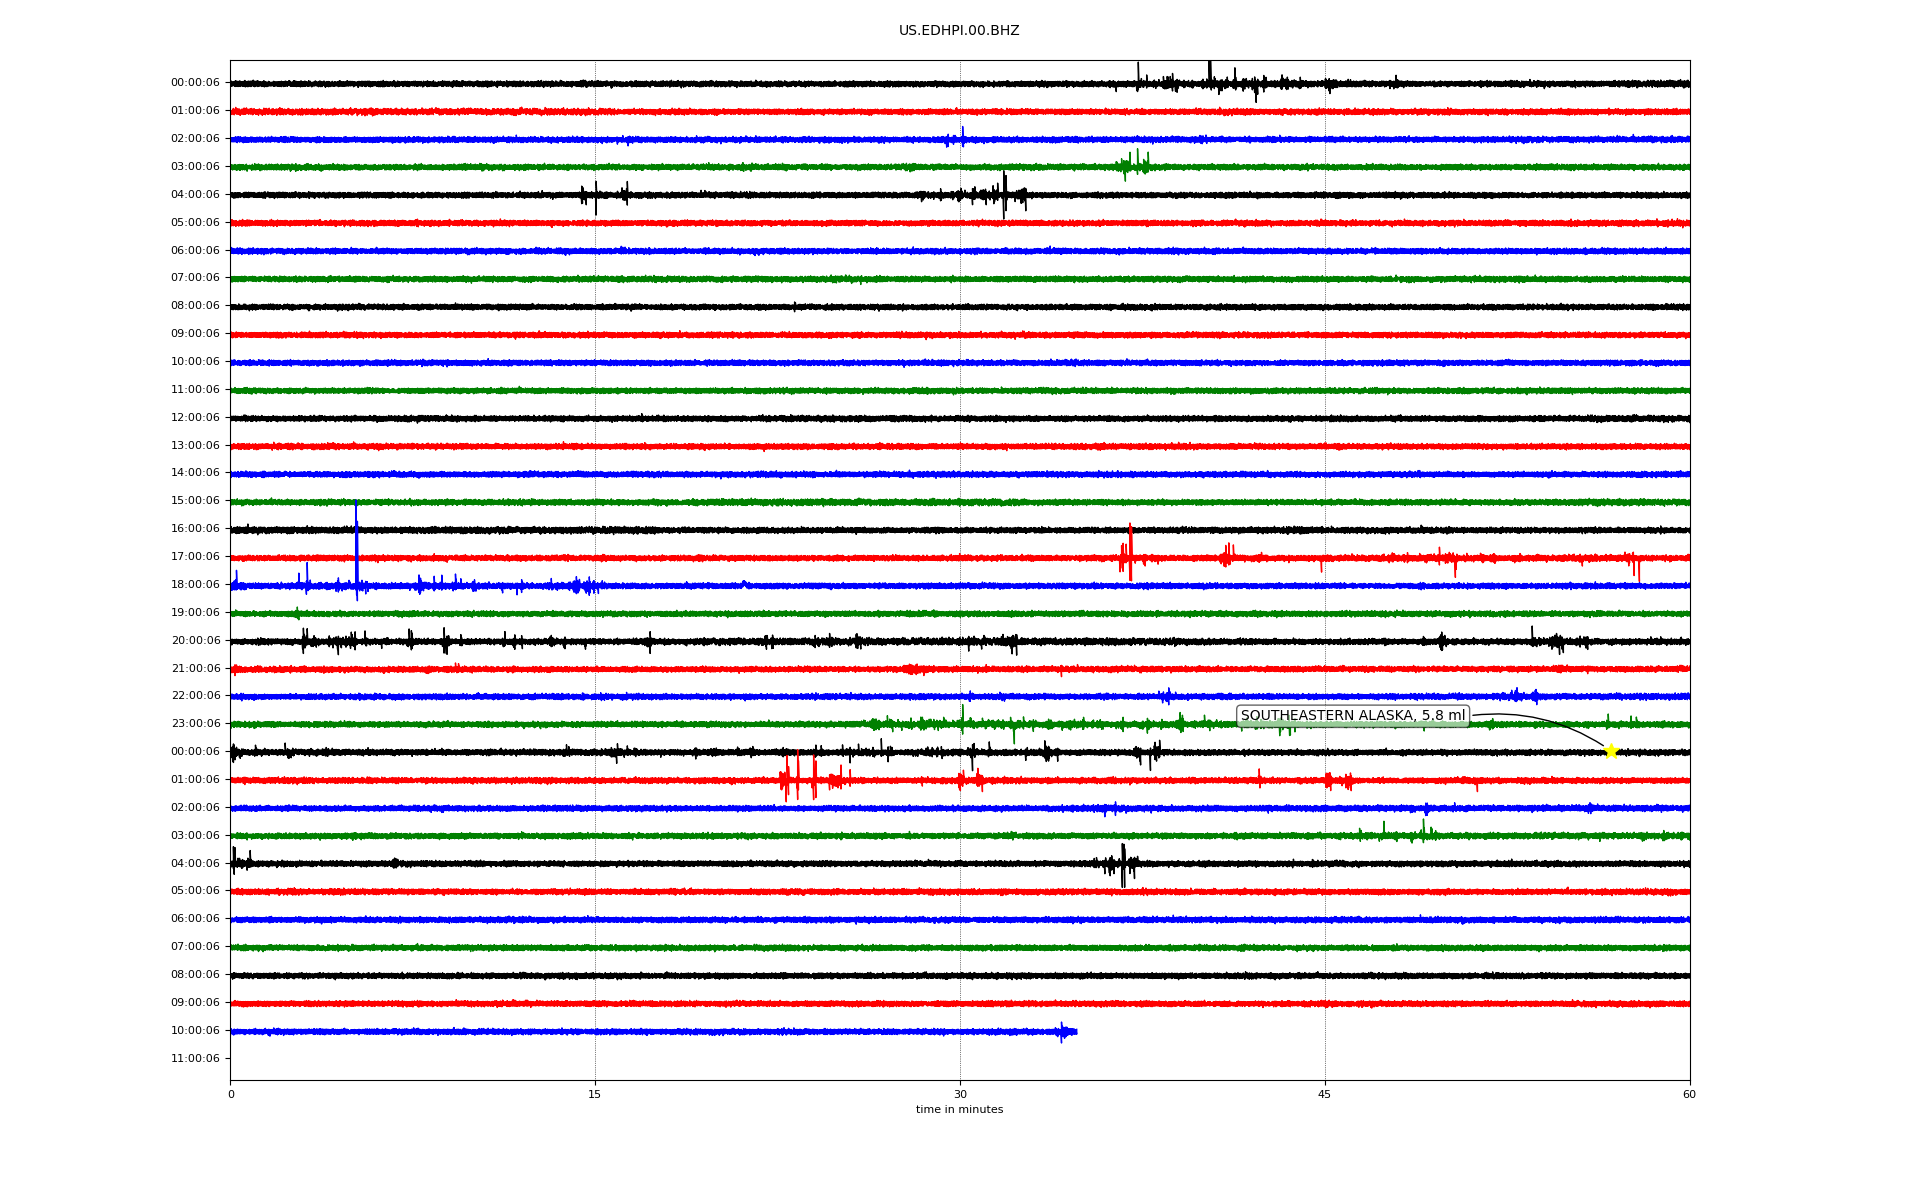
Task: Click the 60 minute x-axis tick label
Action: click(x=1689, y=1094)
